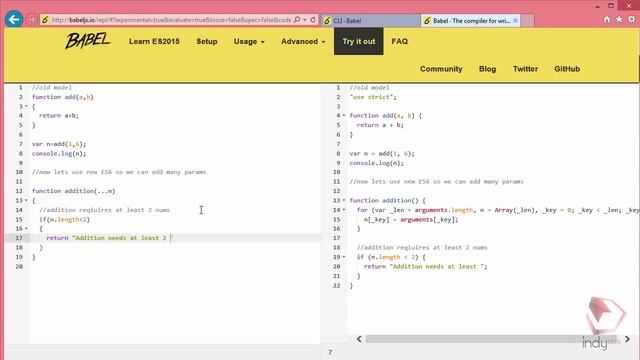Image resolution: width=640 pixels, height=360 pixels.
Task: Click line number 22 in the output gutter
Action: pyautogui.click(x=336, y=286)
